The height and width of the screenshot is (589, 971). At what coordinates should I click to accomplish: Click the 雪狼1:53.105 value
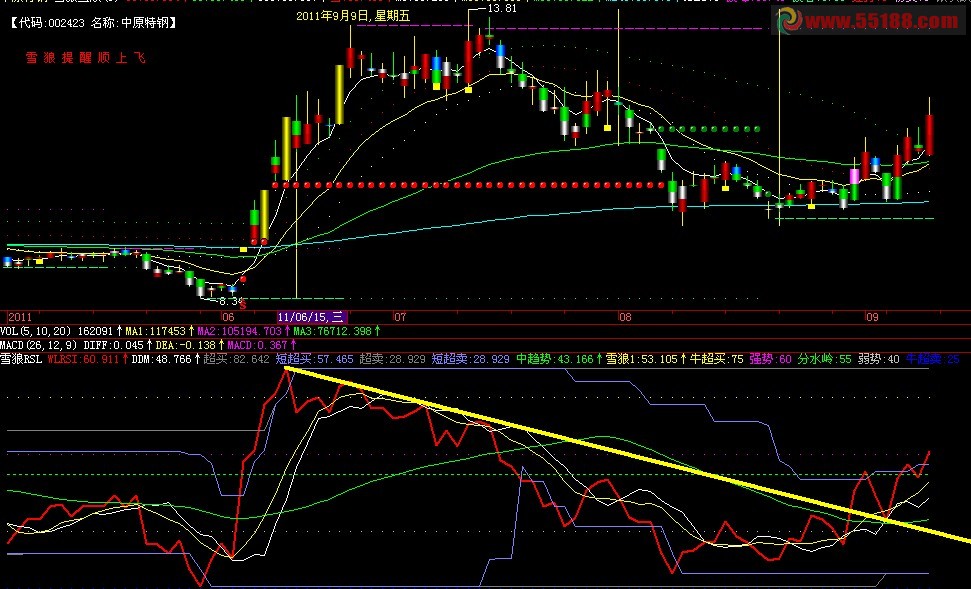click(640, 359)
